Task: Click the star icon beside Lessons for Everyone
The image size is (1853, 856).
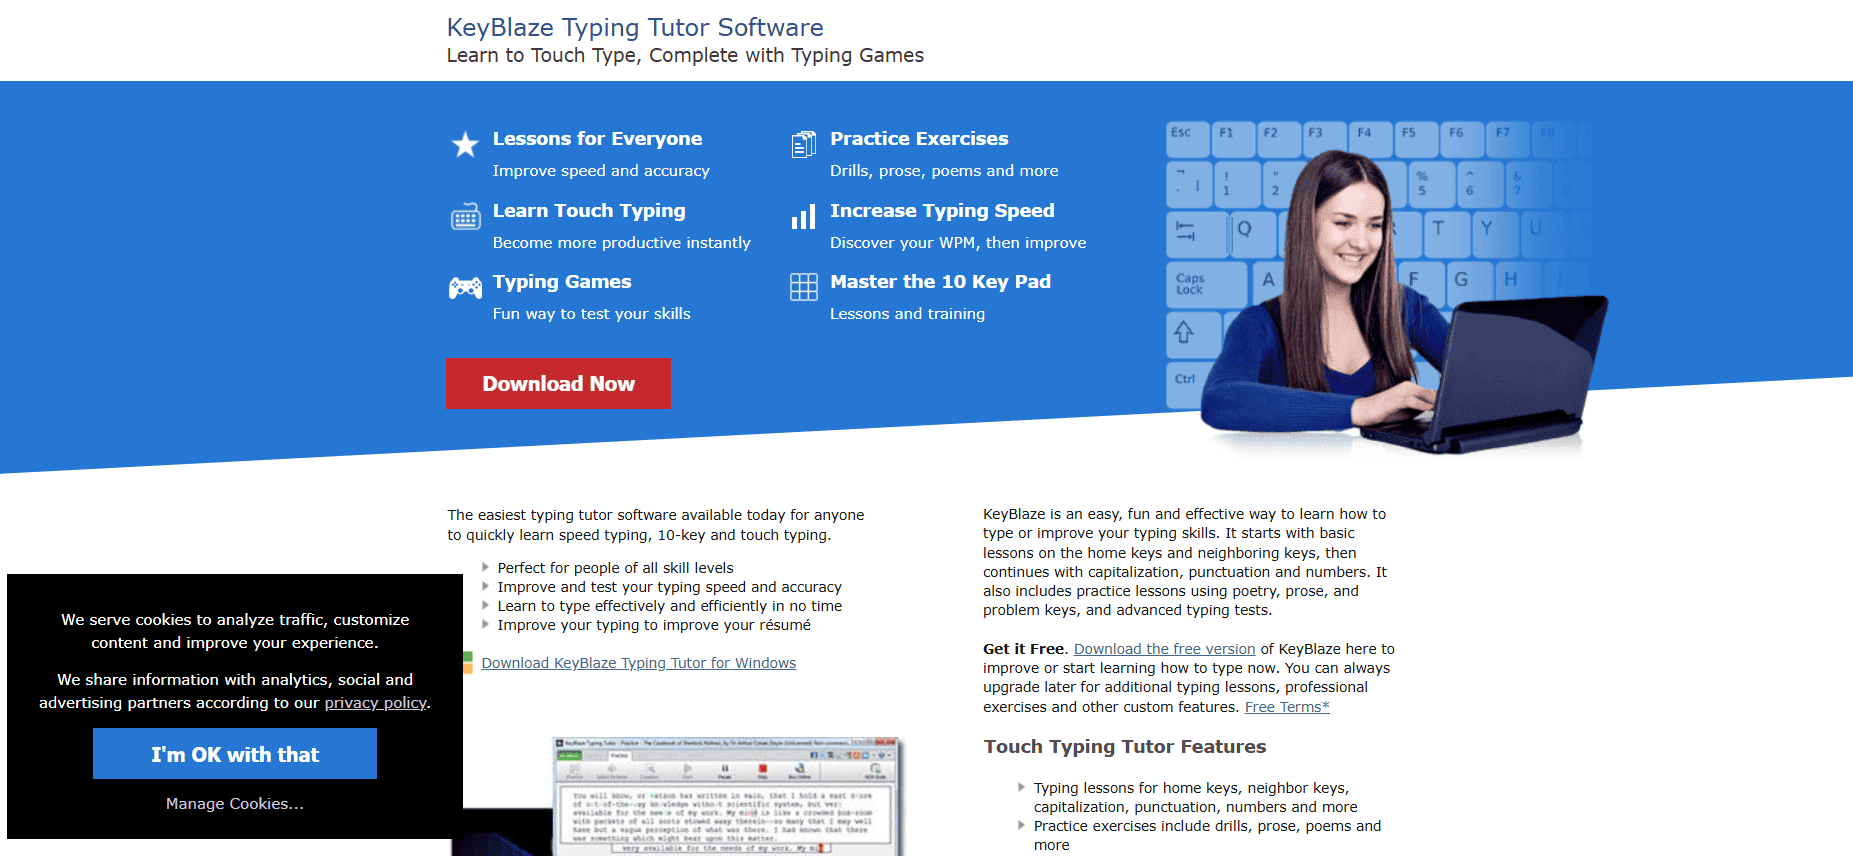Action: [465, 145]
